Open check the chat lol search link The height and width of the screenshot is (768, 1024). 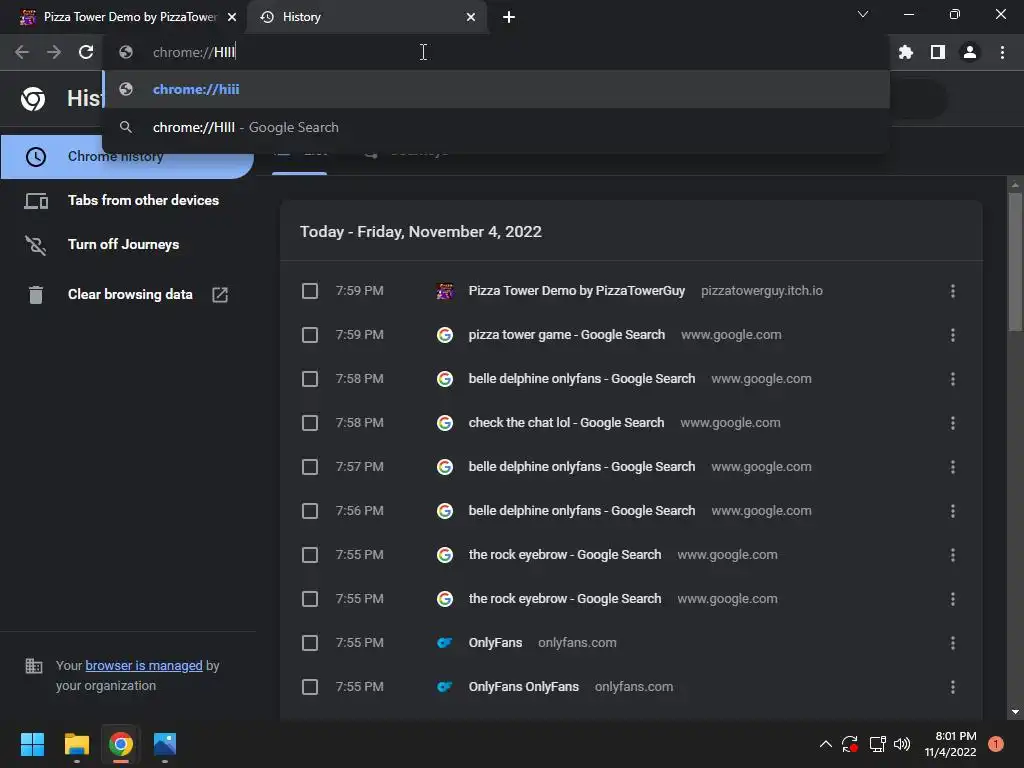(x=566, y=423)
